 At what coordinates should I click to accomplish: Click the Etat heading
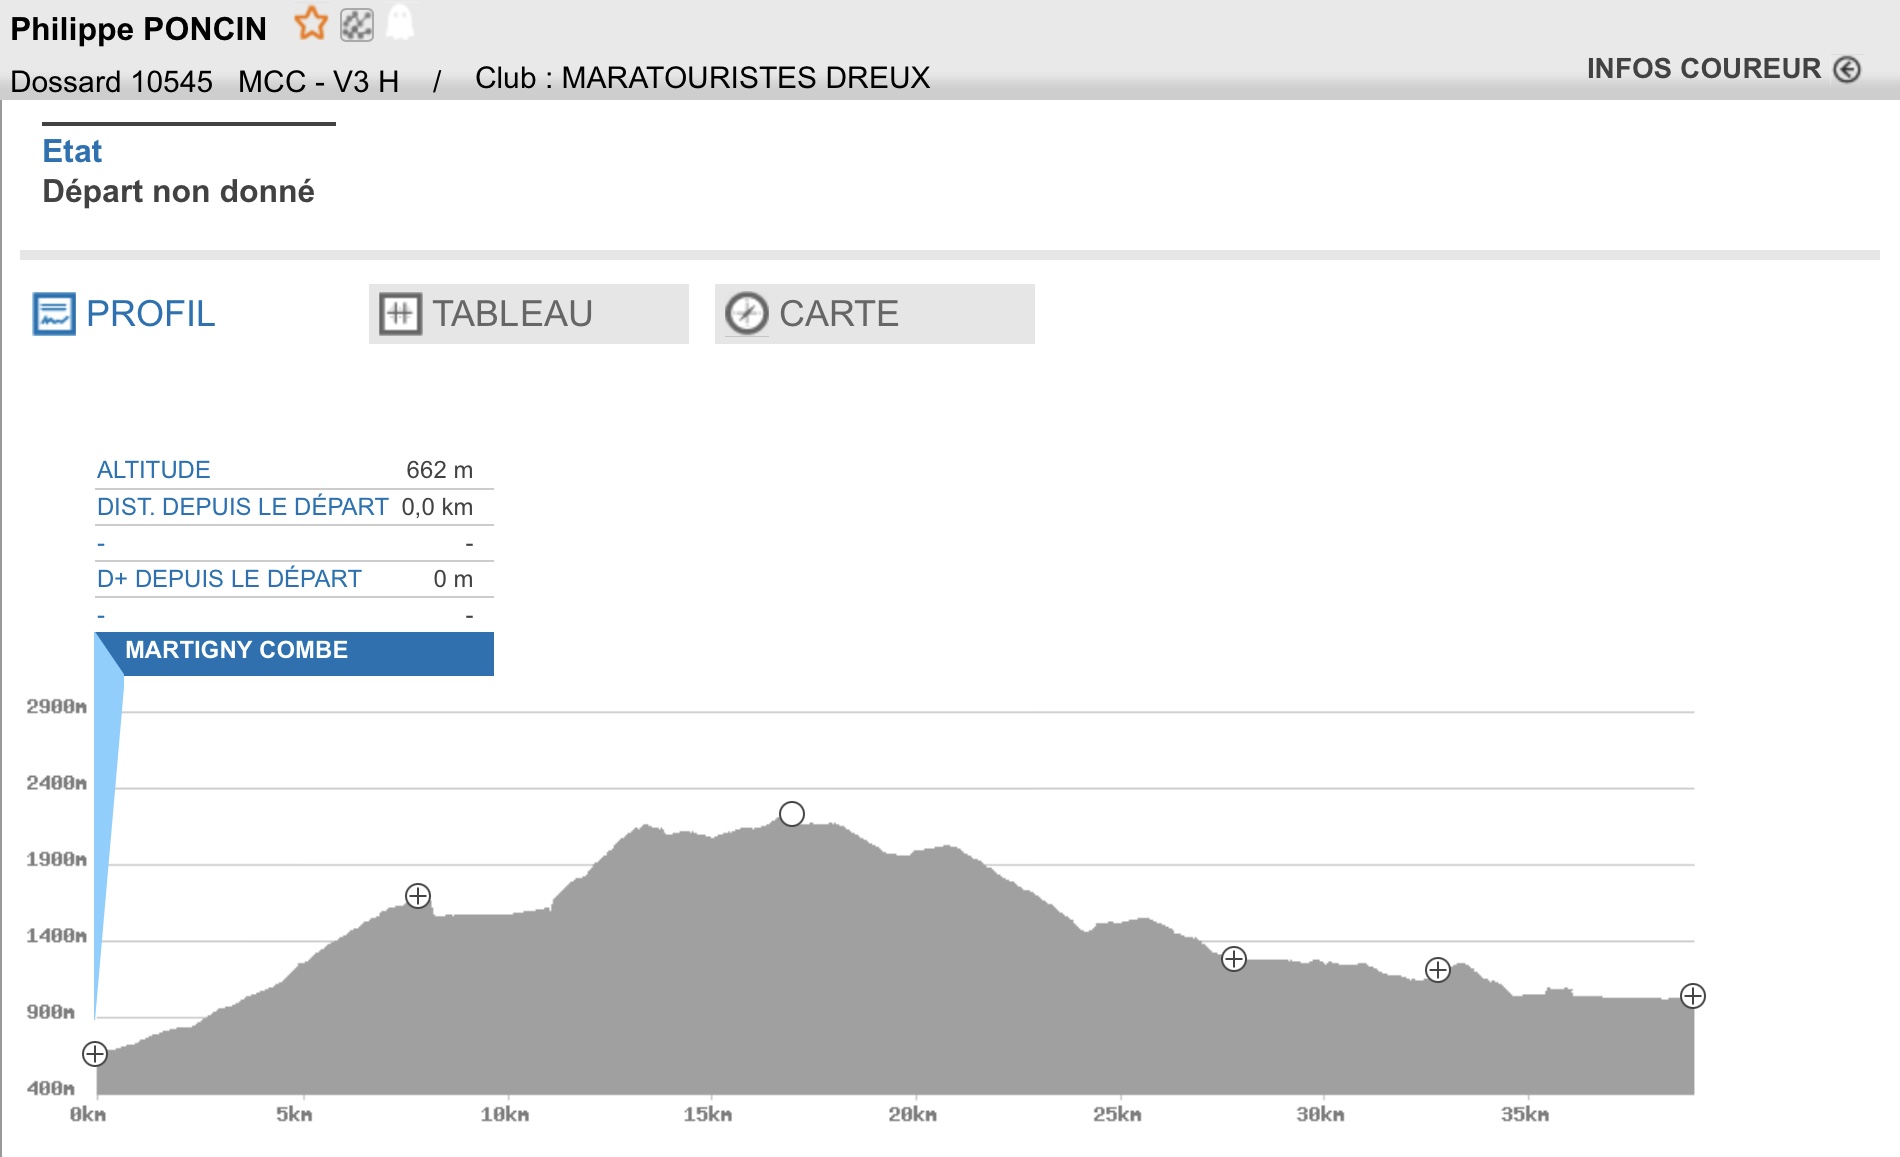(x=72, y=151)
